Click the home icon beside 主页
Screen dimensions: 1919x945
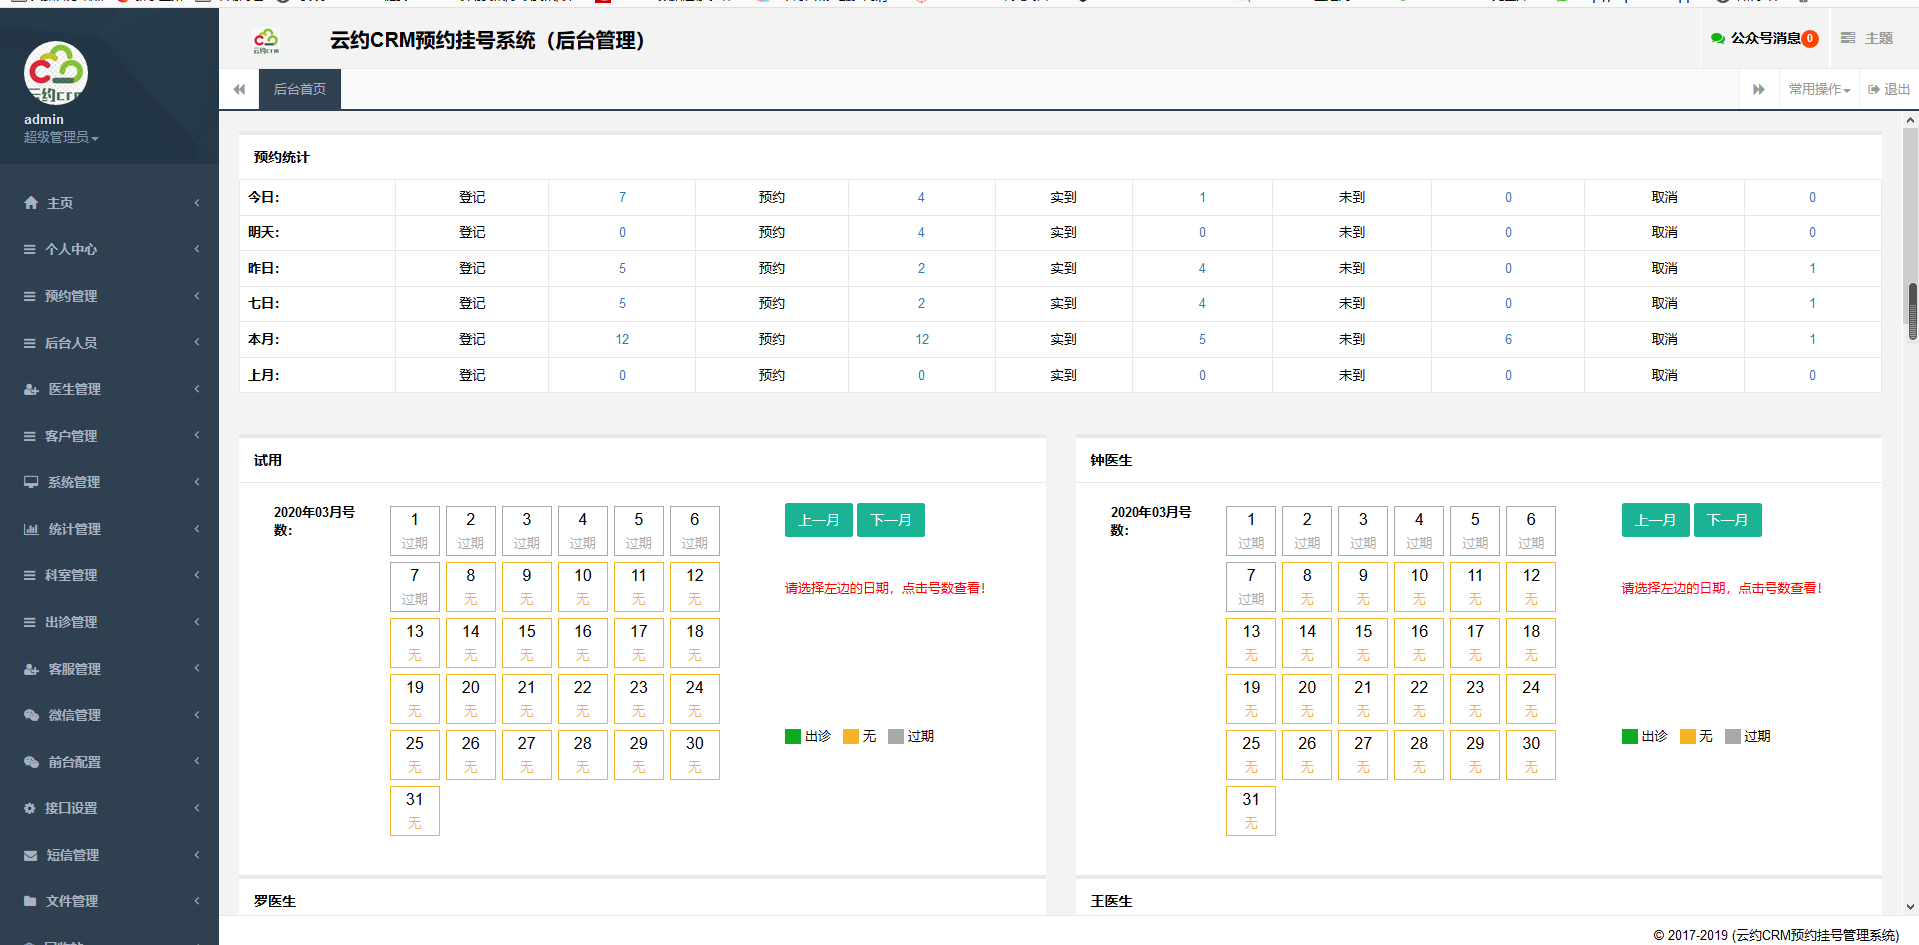click(31, 203)
